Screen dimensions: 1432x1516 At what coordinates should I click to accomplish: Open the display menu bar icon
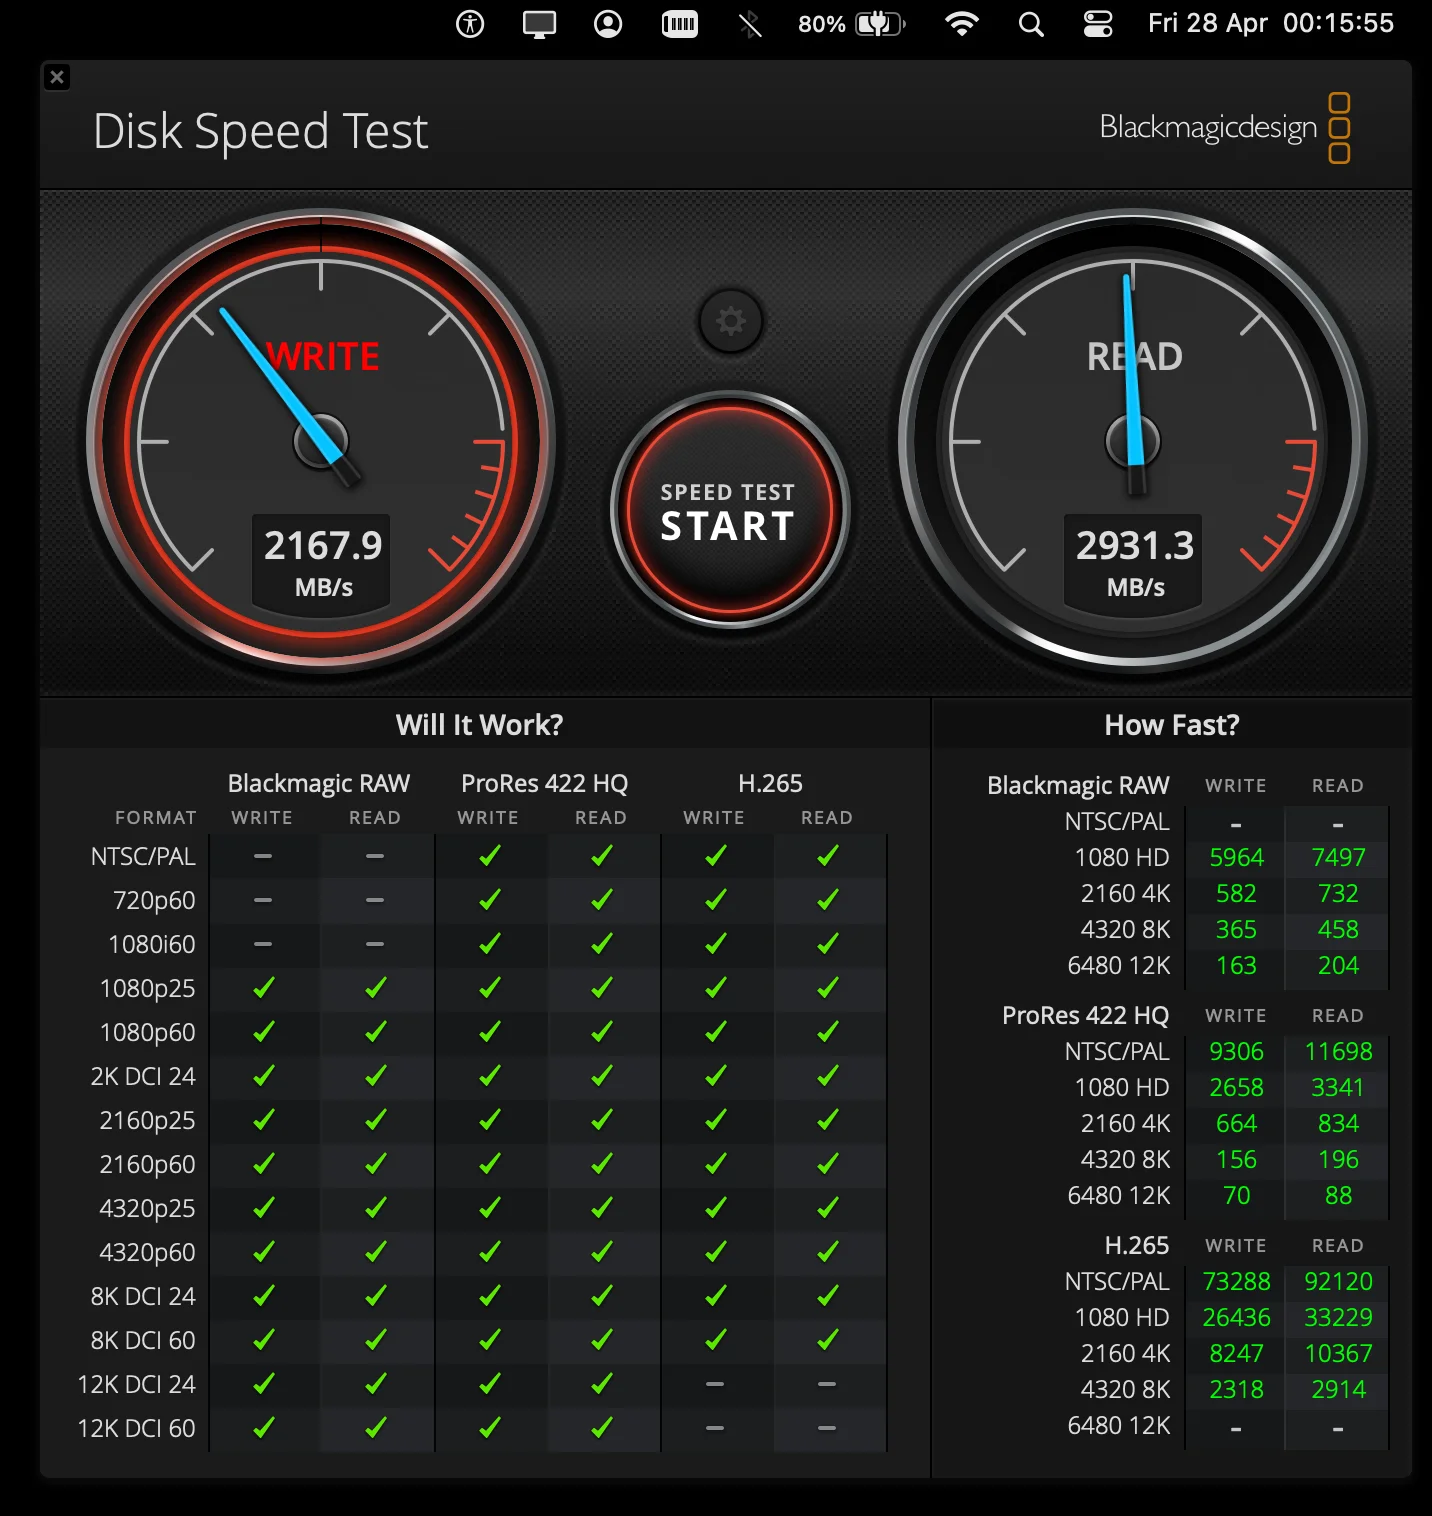click(539, 24)
